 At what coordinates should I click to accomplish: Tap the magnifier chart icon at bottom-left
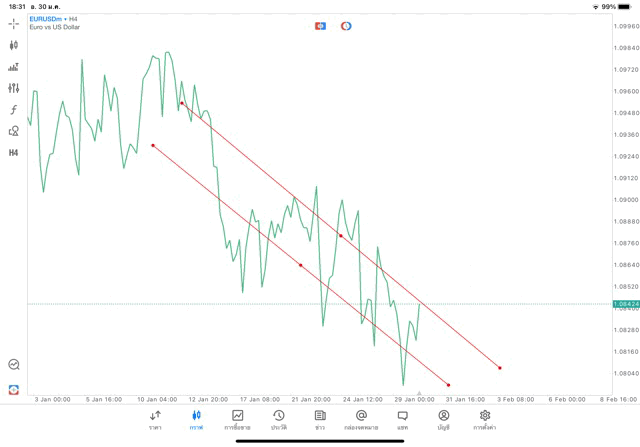13,365
